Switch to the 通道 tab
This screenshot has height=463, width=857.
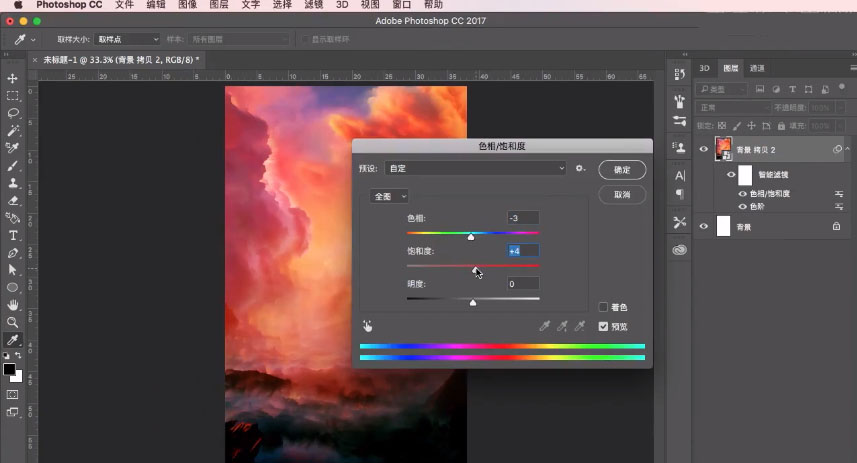pos(757,68)
